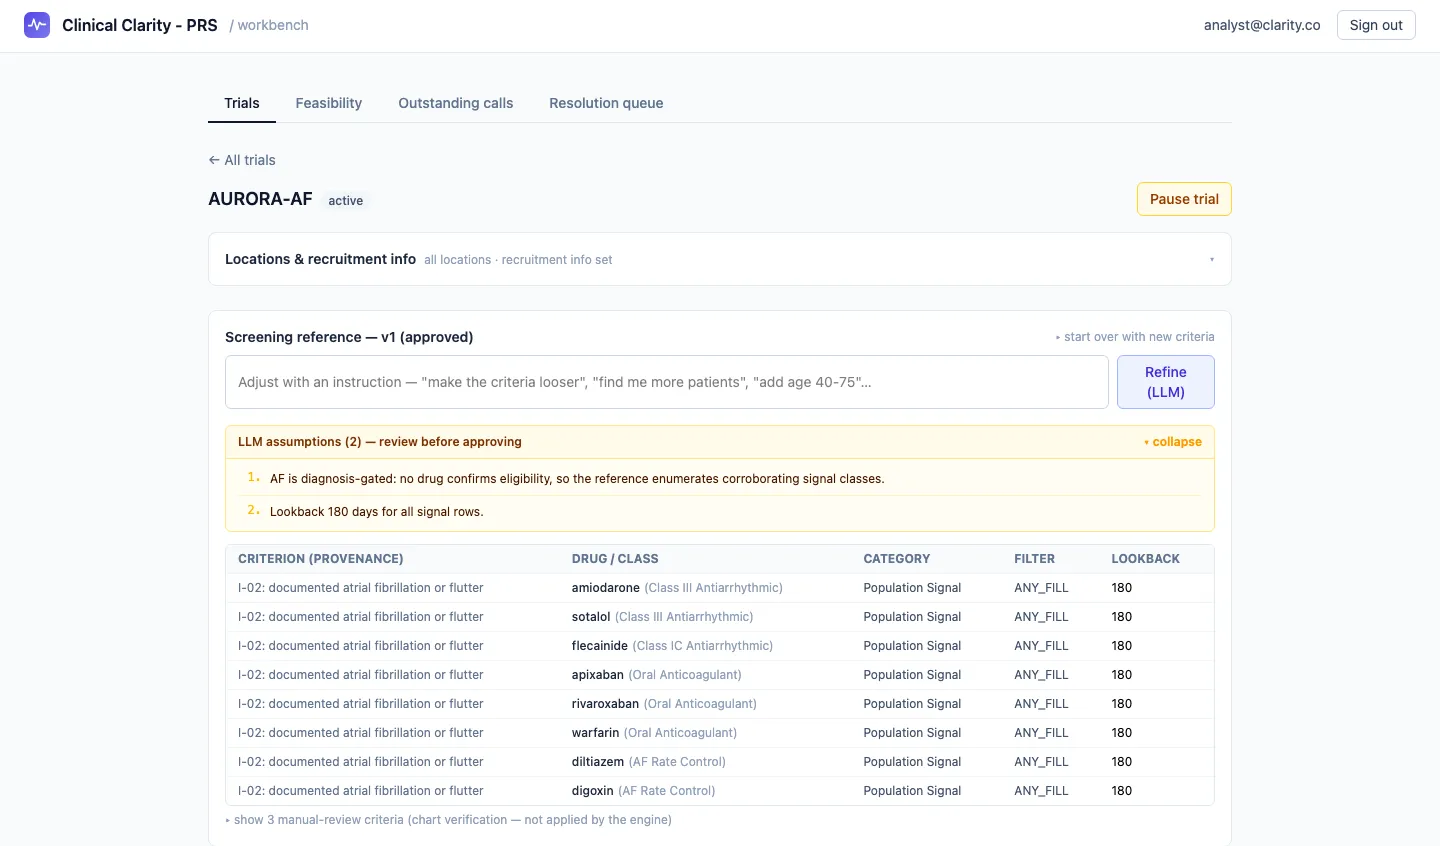Select the flecainide drug cell
Screen dimensions: 1440x846
(672, 646)
